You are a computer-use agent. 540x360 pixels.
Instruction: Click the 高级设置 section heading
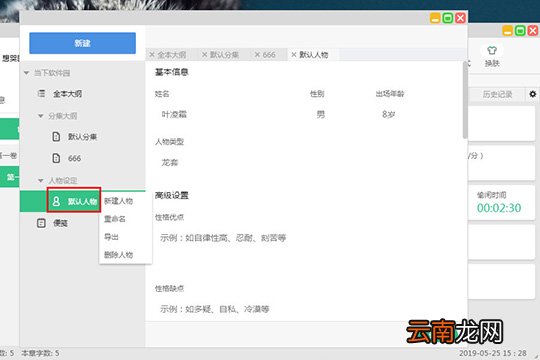click(x=172, y=195)
